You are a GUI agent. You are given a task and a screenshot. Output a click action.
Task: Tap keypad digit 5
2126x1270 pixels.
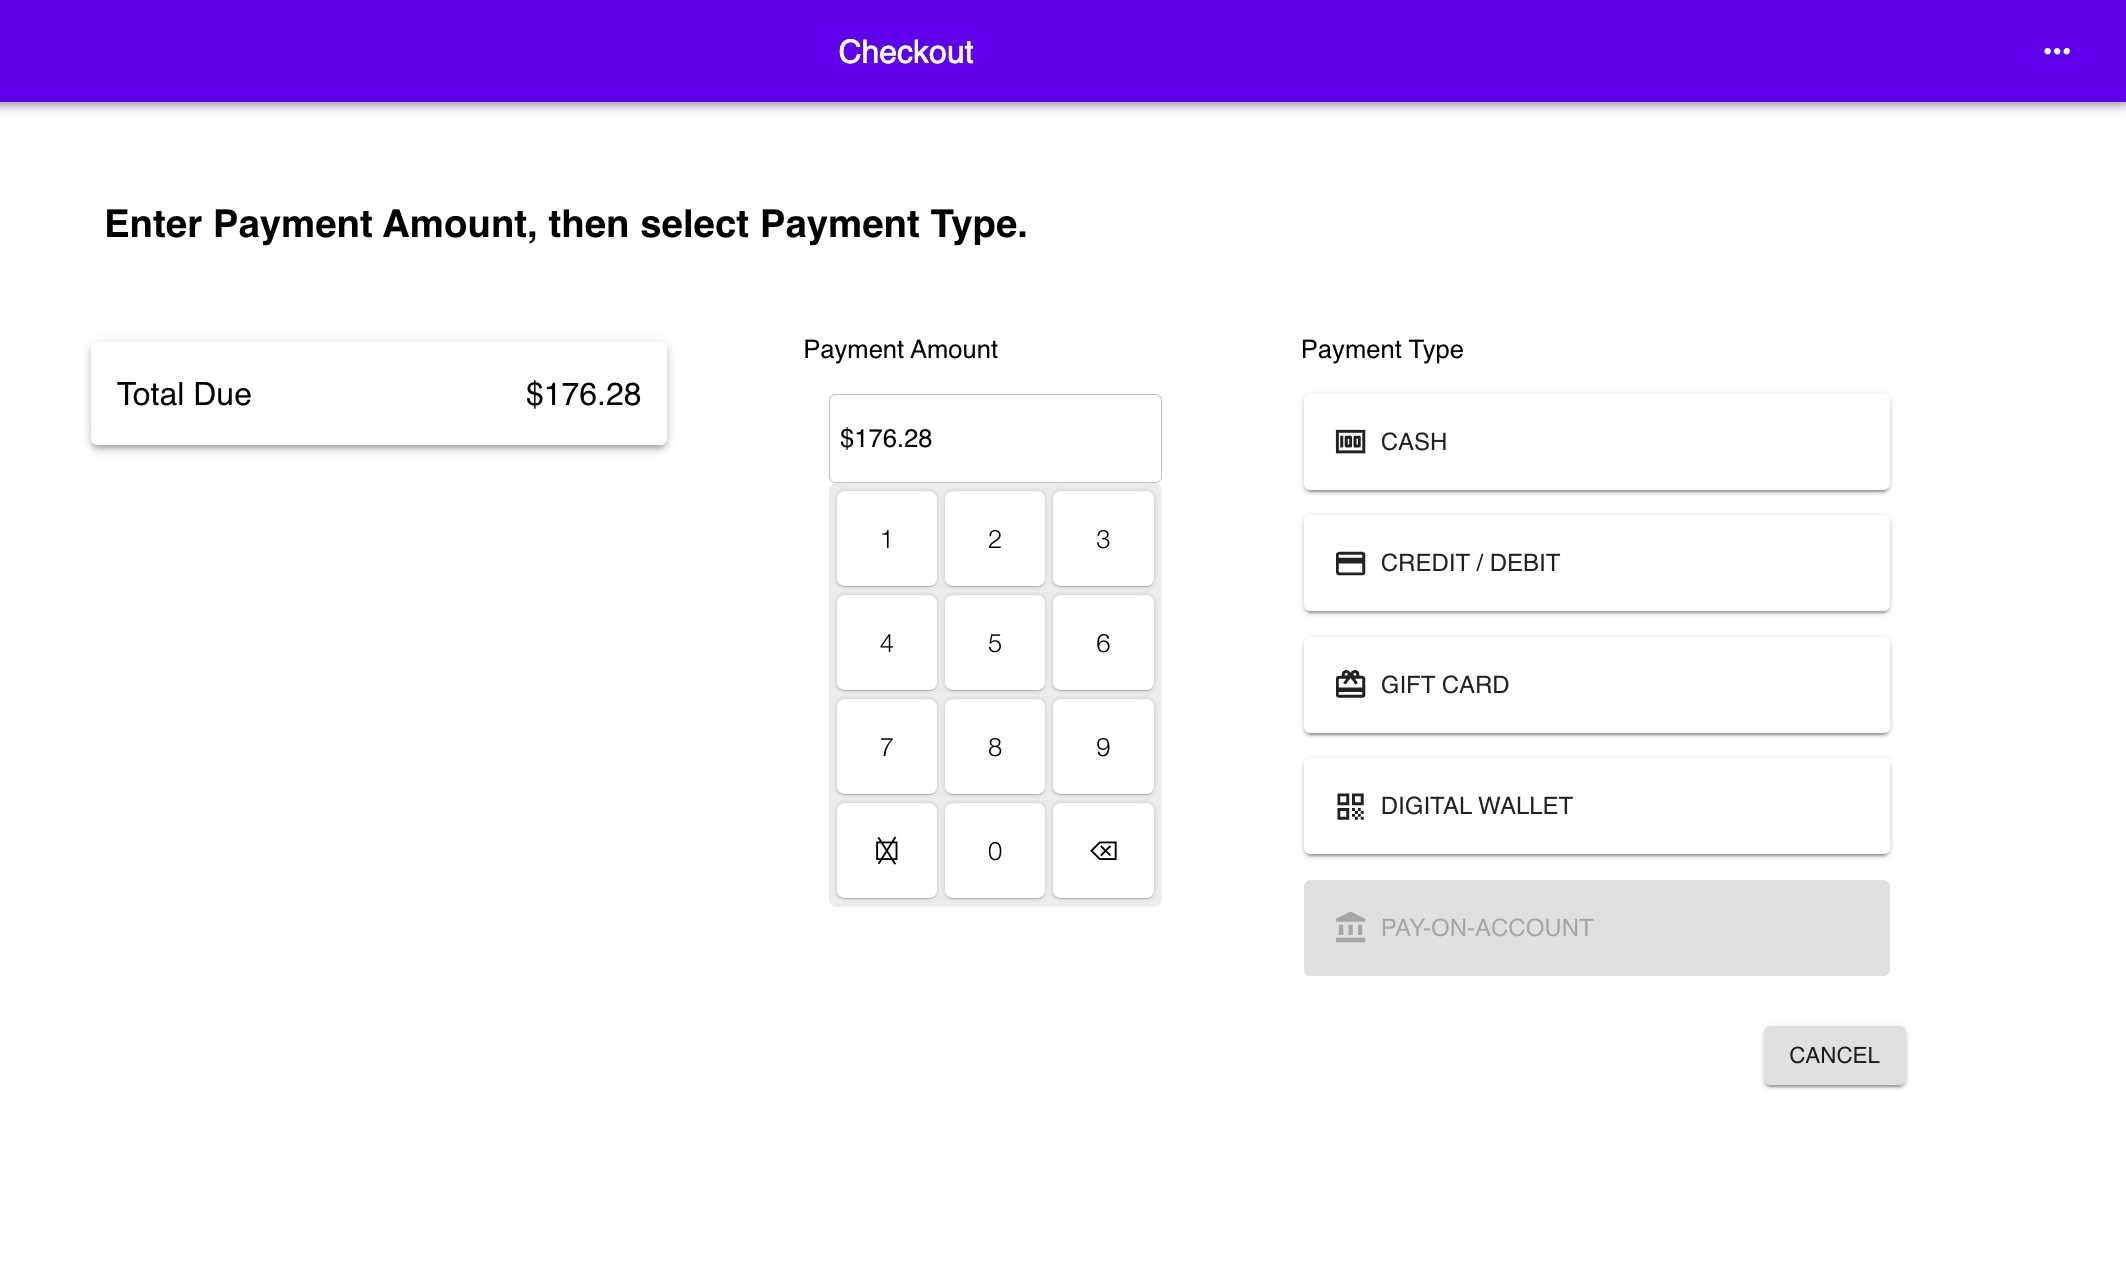tap(994, 643)
